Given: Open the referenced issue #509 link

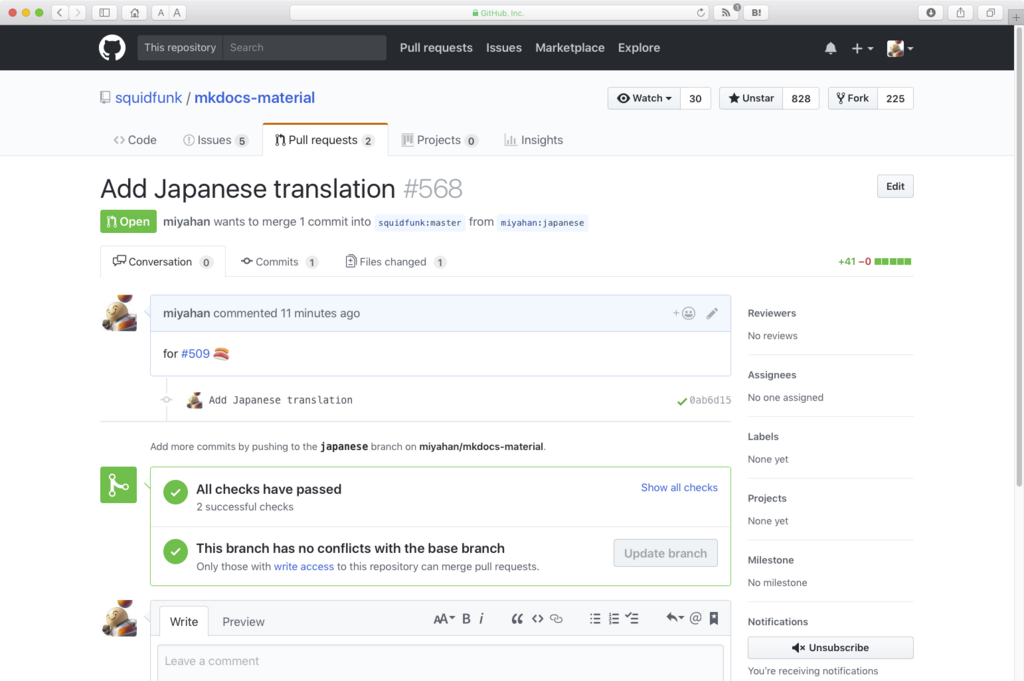Looking at the screenshot, I should click(195, 354).
